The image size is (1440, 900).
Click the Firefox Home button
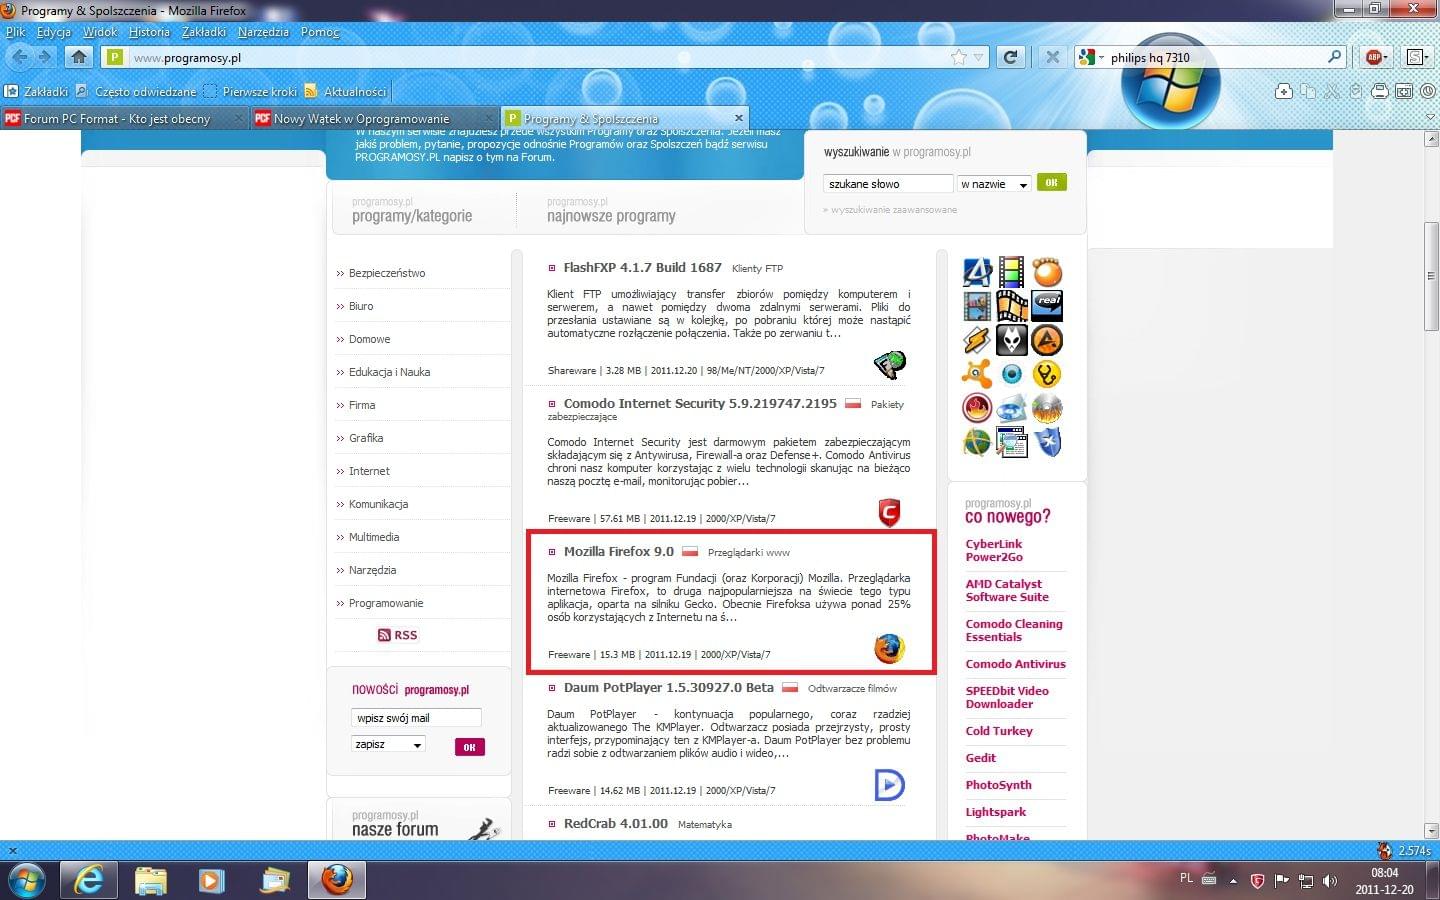tap(79, 57)
